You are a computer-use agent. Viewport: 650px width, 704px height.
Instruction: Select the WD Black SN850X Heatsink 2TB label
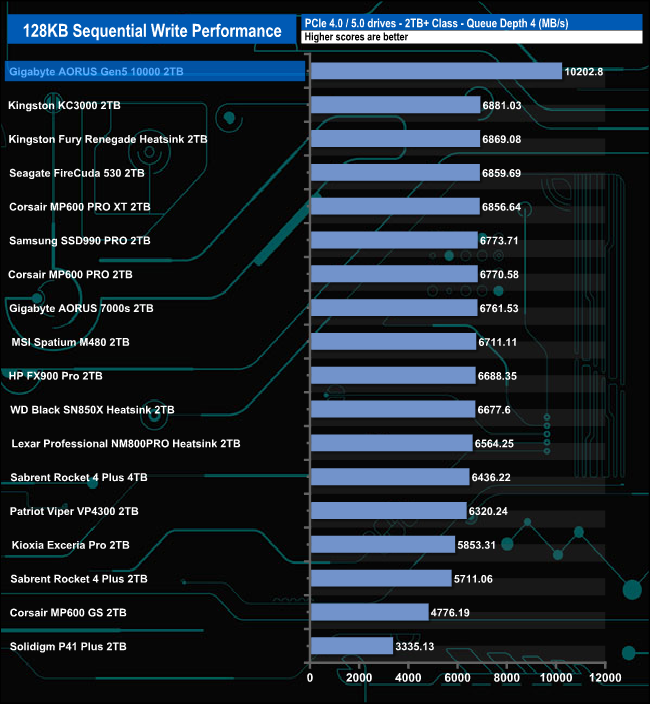pyautogui.click(x=92, y=410)
